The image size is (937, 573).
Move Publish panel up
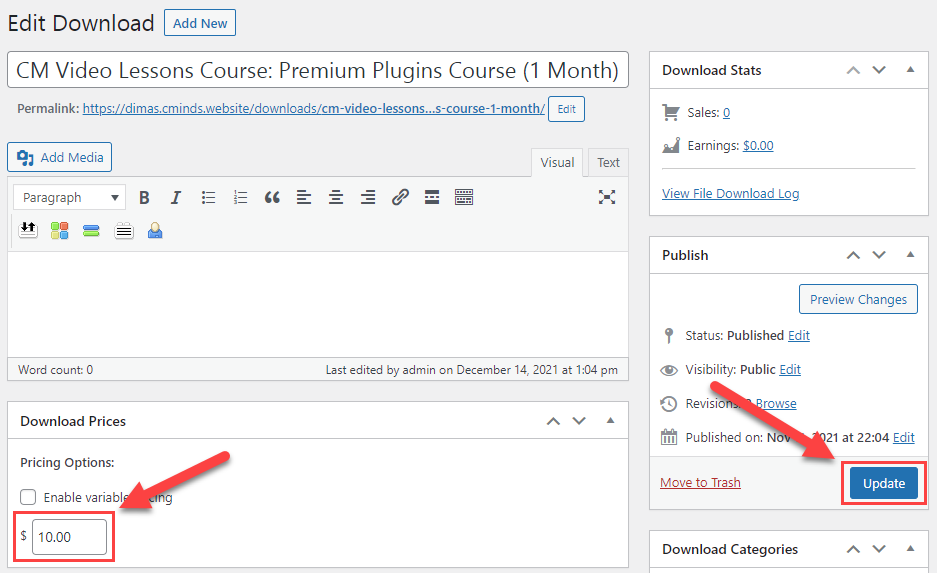pos(853,255)
